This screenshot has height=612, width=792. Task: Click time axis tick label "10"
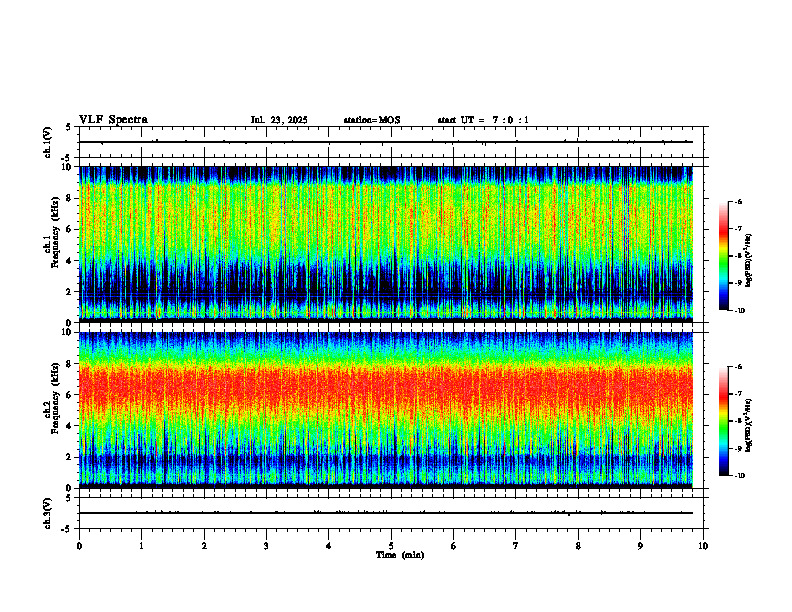[x=703, y=546]
